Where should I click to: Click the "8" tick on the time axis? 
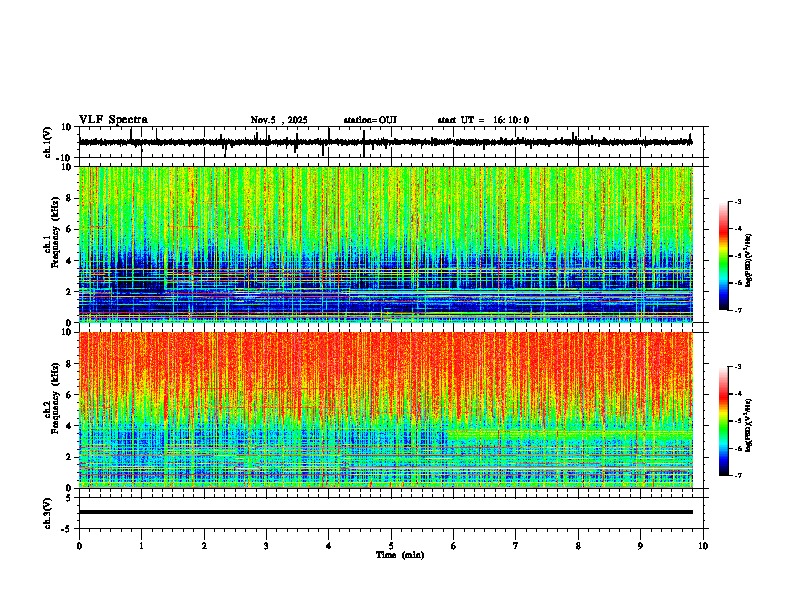click(x=578, y=546)
